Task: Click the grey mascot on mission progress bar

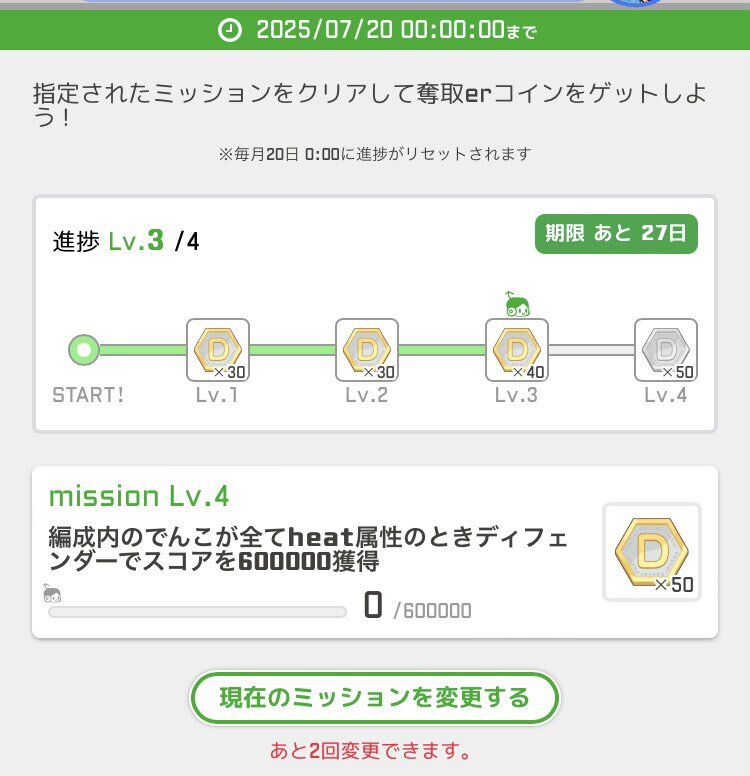Action: pos(52,593)
